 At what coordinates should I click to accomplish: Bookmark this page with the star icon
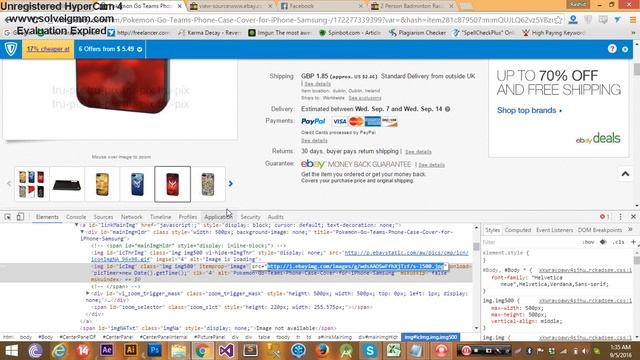pyautogui.click(x=558, y=20)
